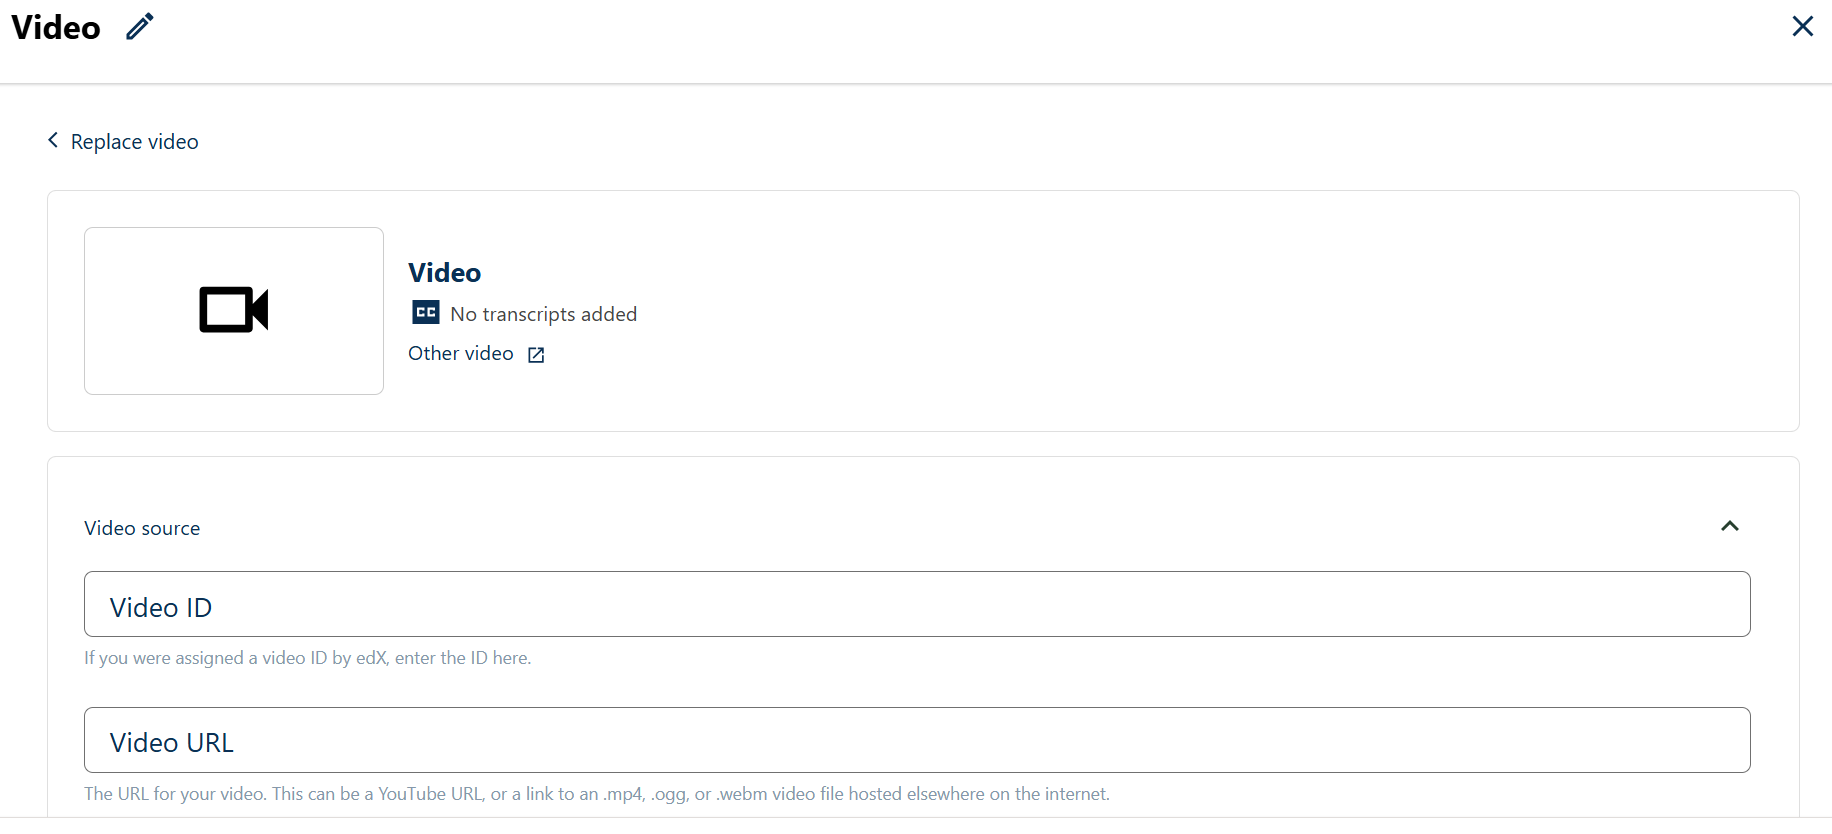Click the Video source section header label

(x=142, y=528)
